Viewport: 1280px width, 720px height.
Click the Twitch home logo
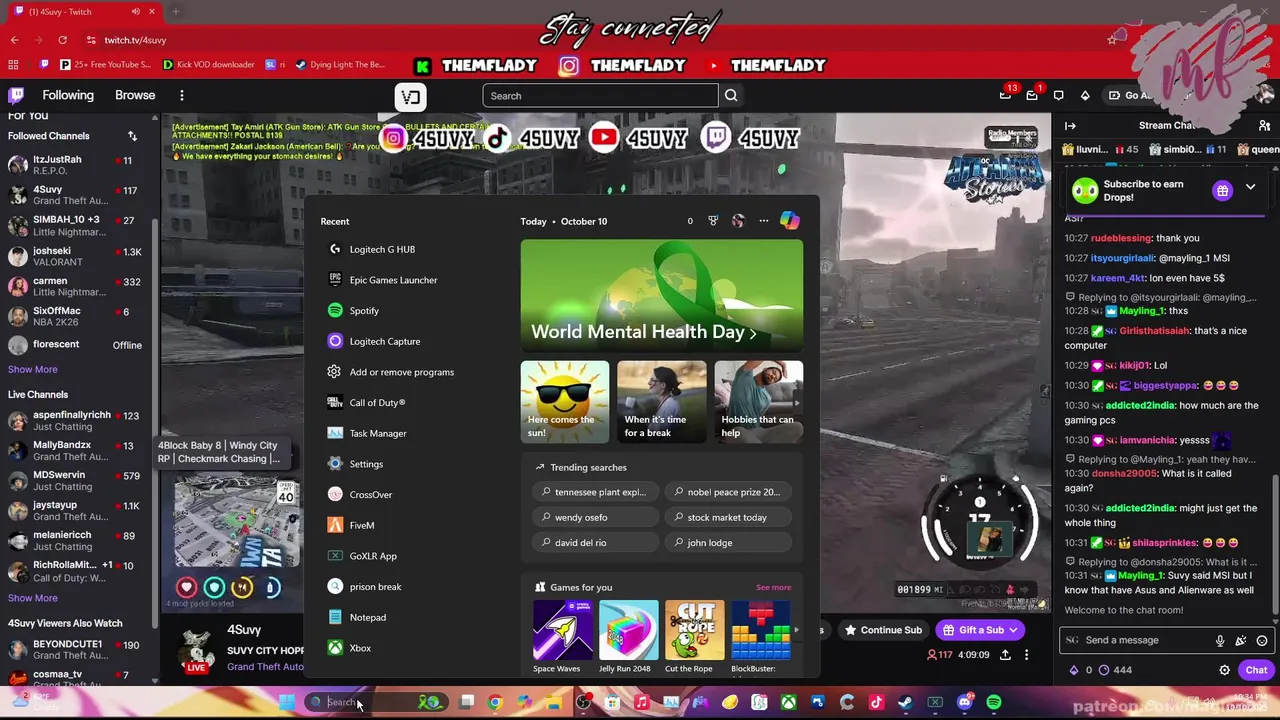[16, 95]
